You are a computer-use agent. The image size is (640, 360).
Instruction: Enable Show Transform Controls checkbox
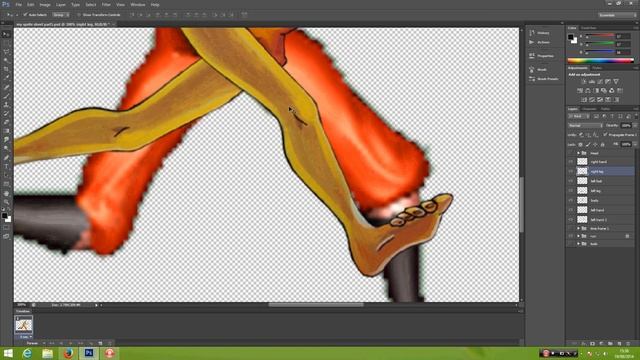click(79, 15)
